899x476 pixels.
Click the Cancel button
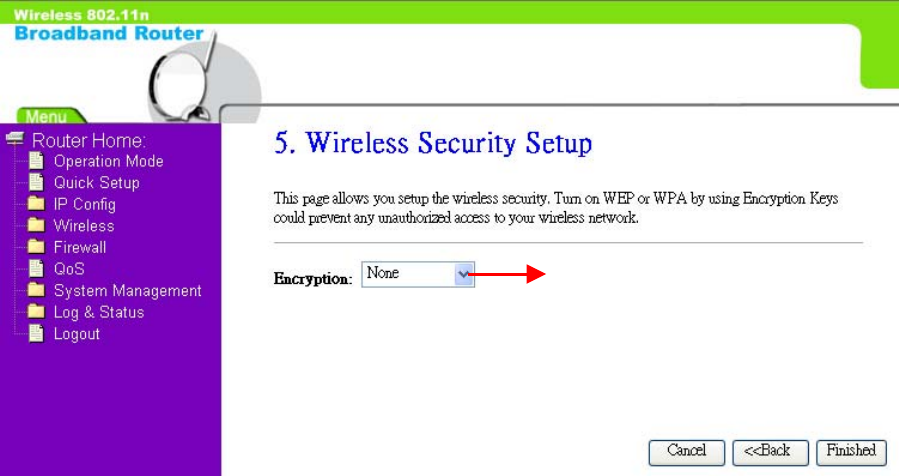[x=686, y=452]
